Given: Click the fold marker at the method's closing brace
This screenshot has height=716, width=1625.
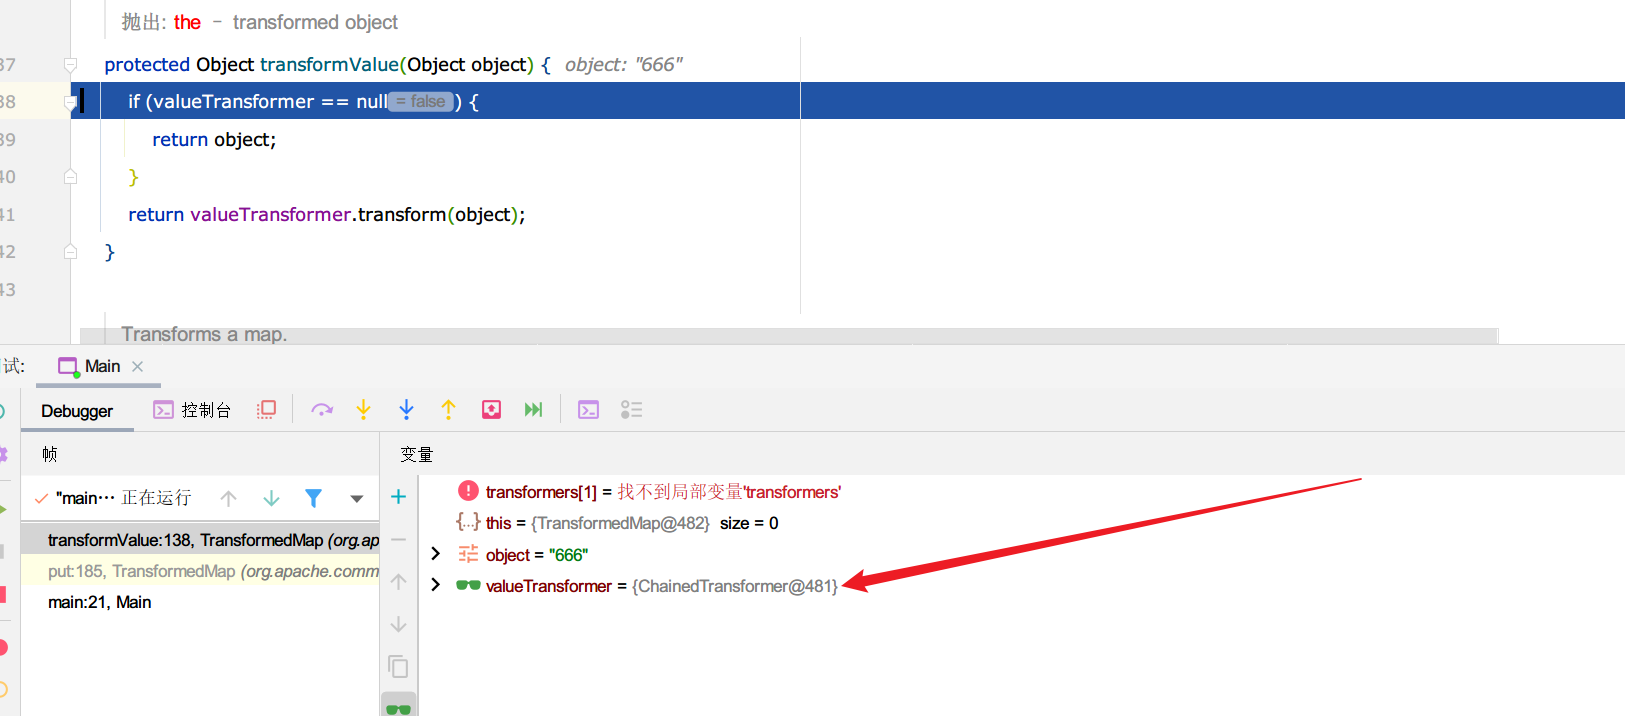Looking at the screenshot, I should tap(70, 252).
